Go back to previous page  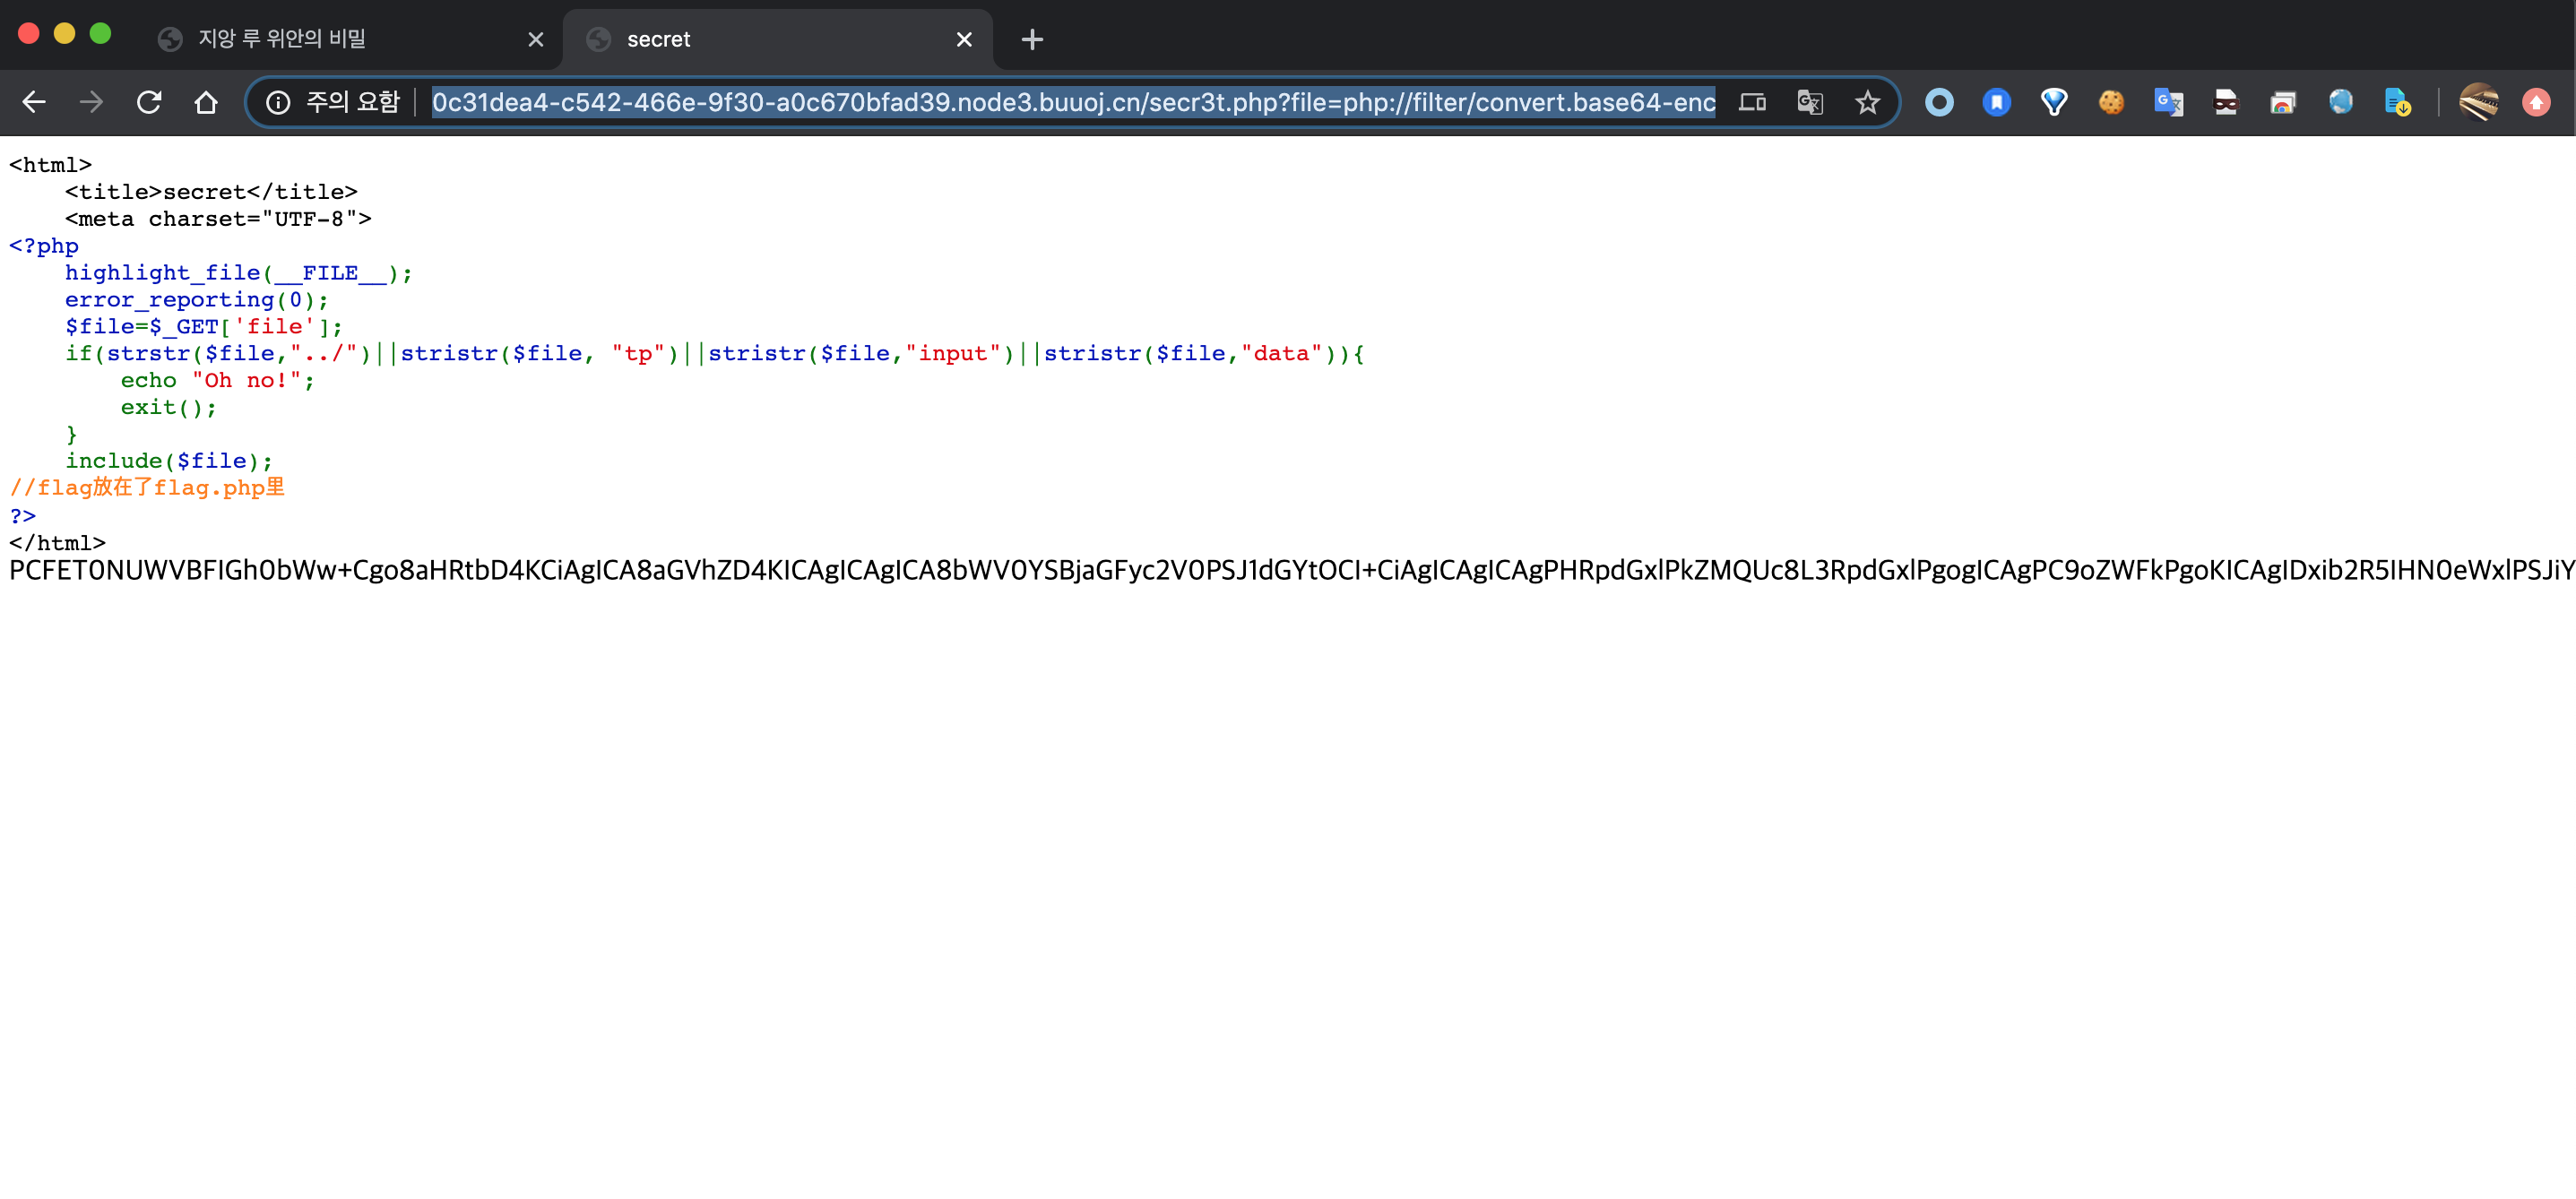click(x=34, y=102)
